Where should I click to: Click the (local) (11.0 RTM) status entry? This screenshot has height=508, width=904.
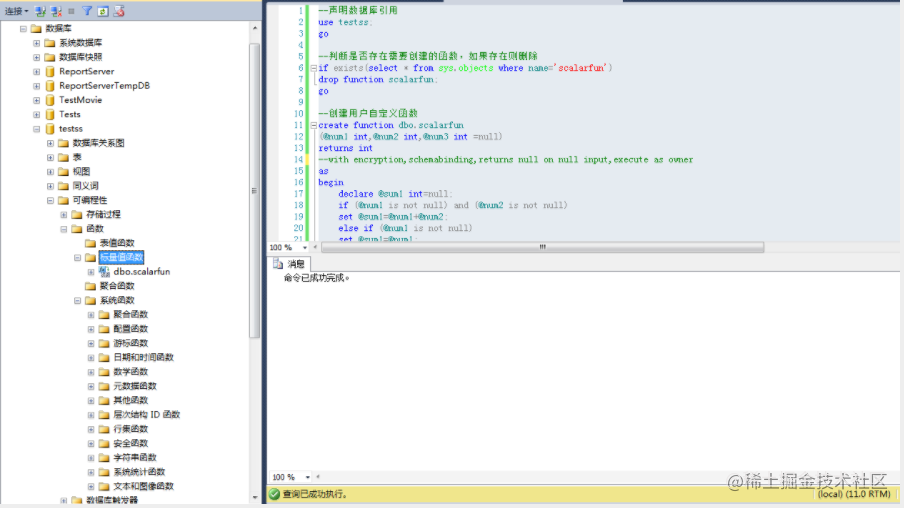tap(854, 494)
